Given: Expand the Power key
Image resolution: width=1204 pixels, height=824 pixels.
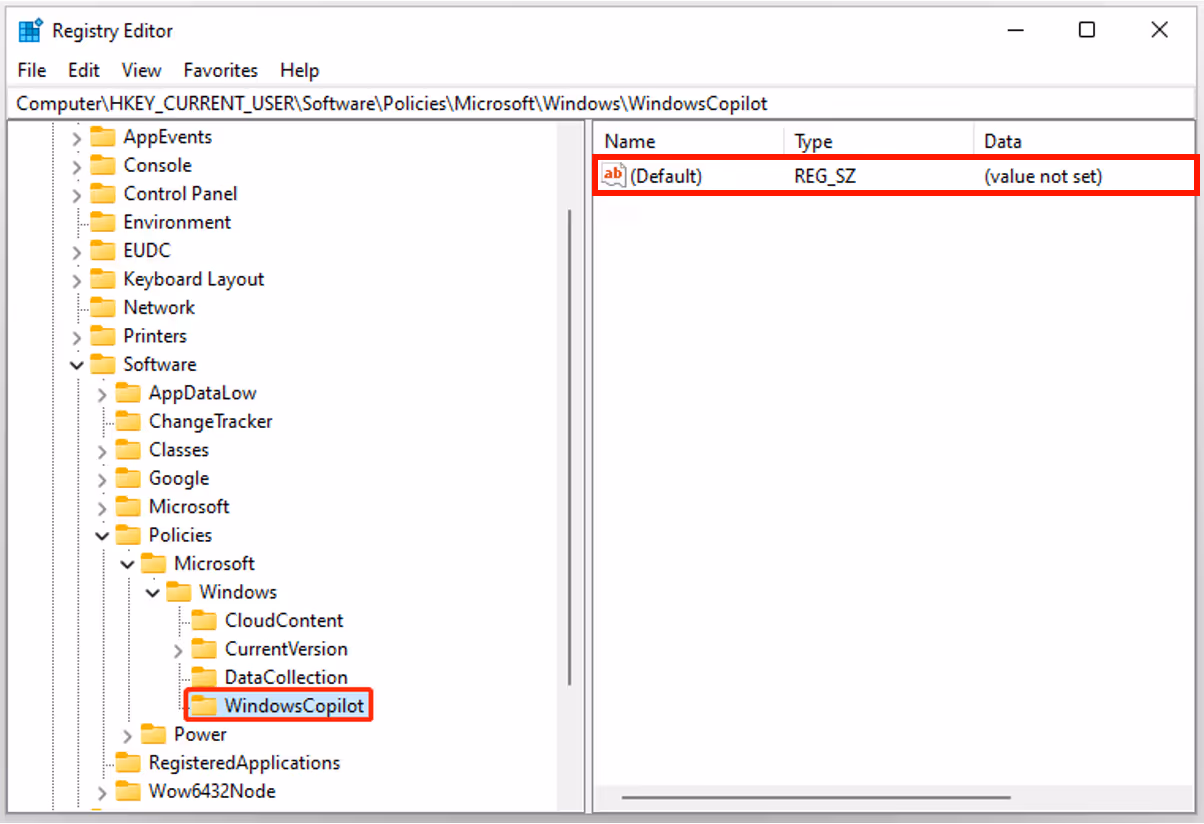Looking at the screenshot, I should 127,735.
